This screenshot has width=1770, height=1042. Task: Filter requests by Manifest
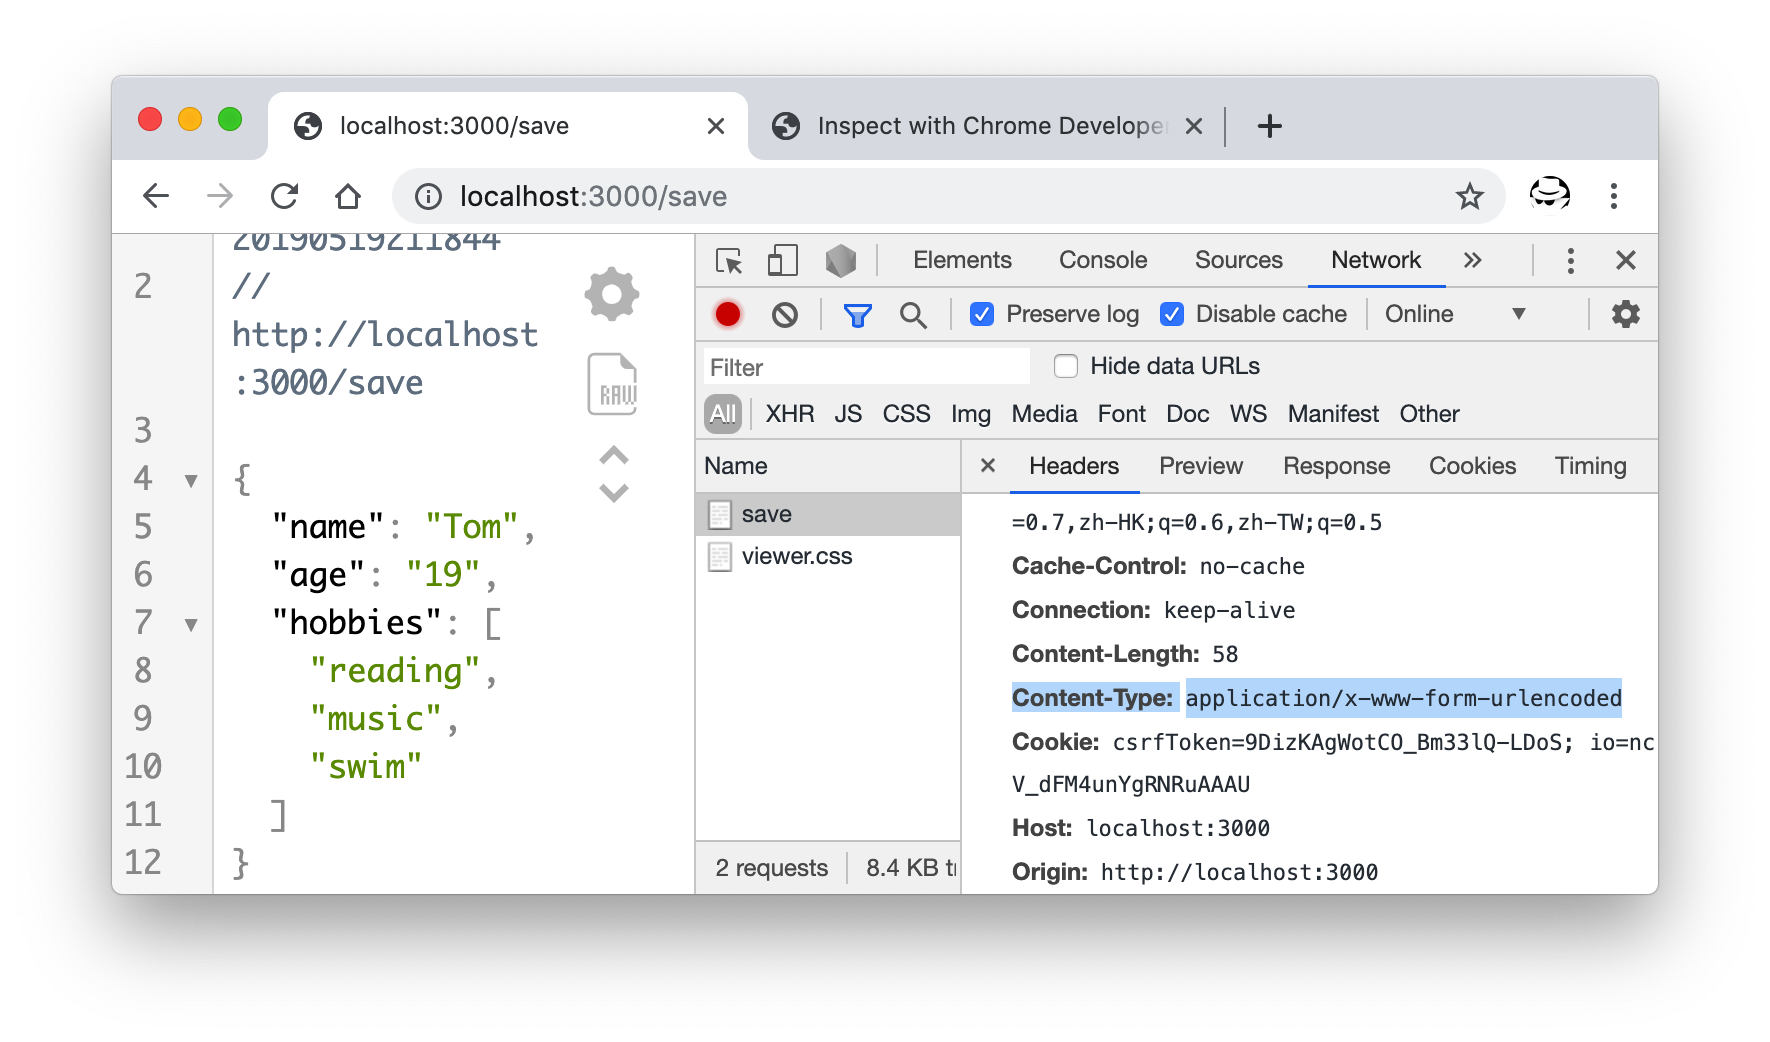coord(1333,414)
